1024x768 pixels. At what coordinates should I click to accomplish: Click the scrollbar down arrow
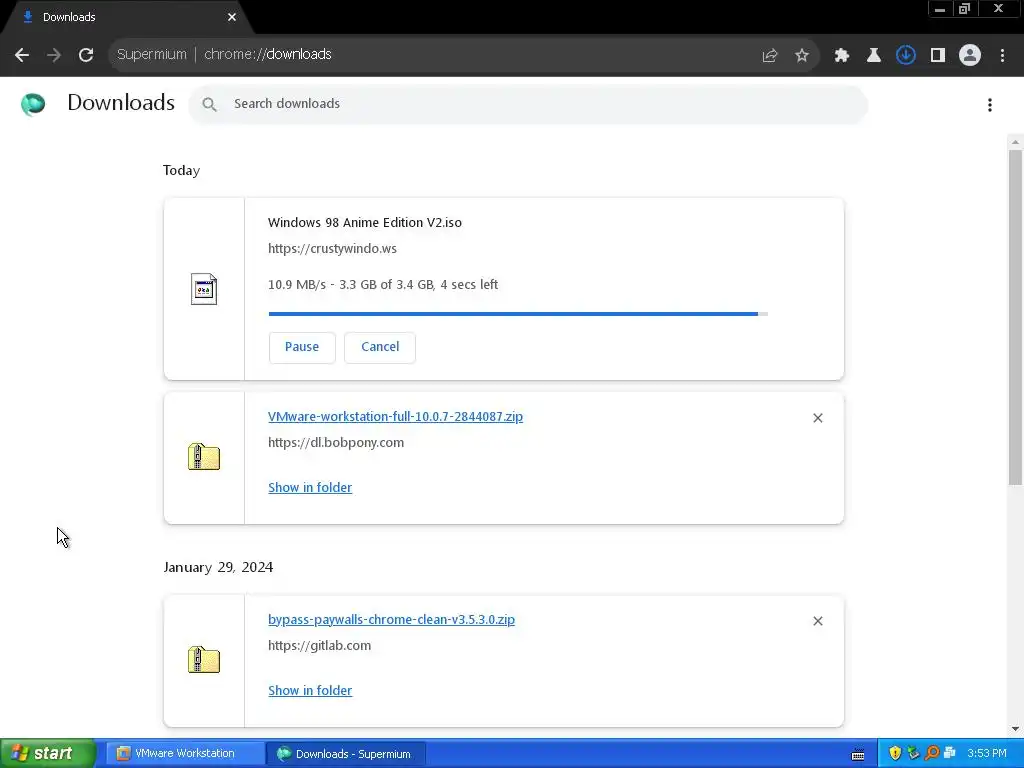(x=1016, y=729)
